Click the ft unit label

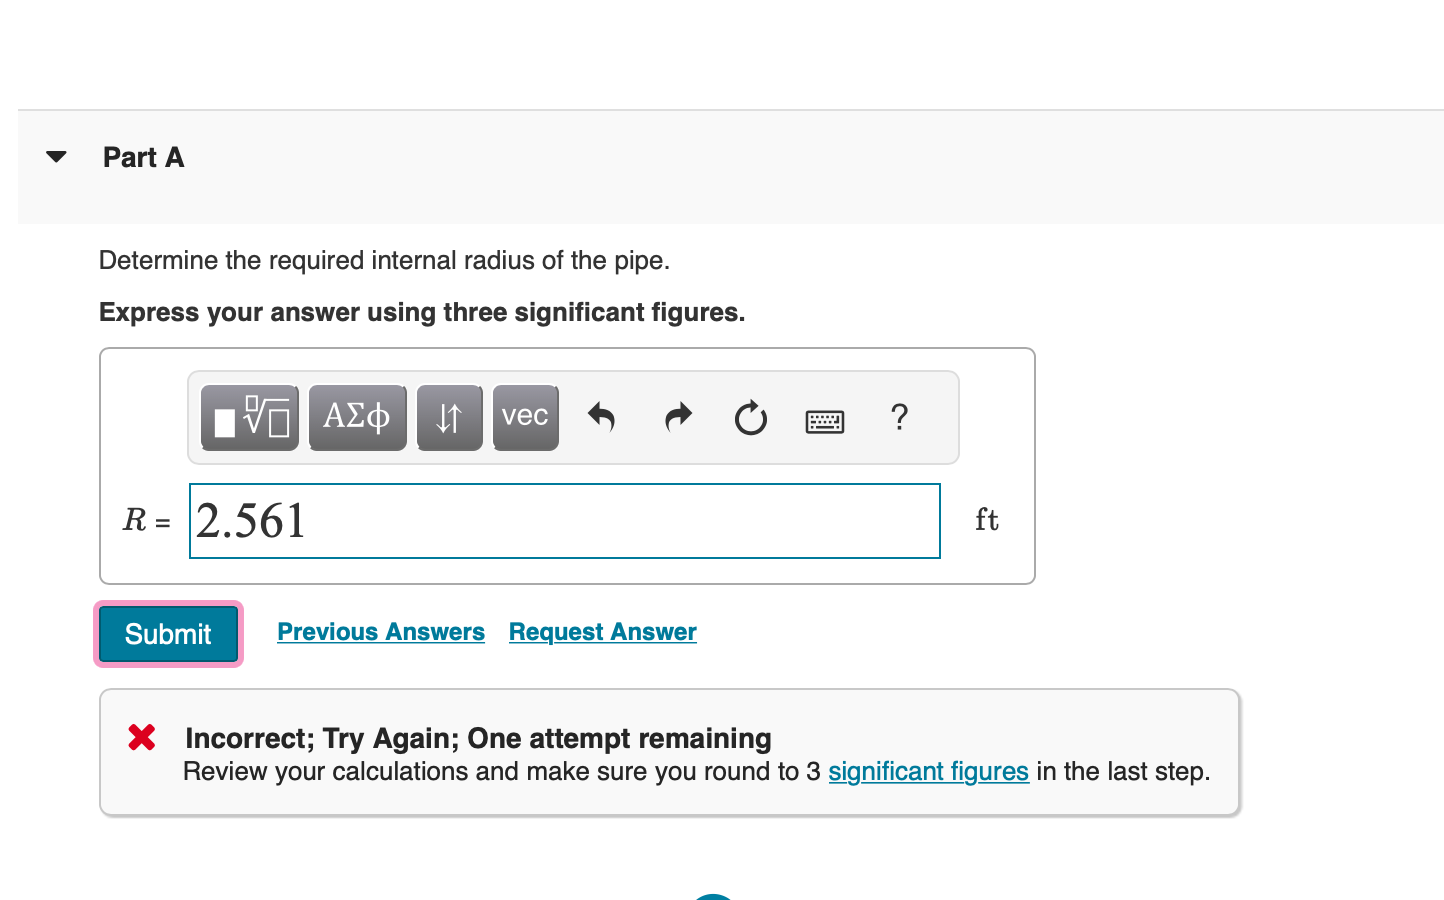[987, 520]
